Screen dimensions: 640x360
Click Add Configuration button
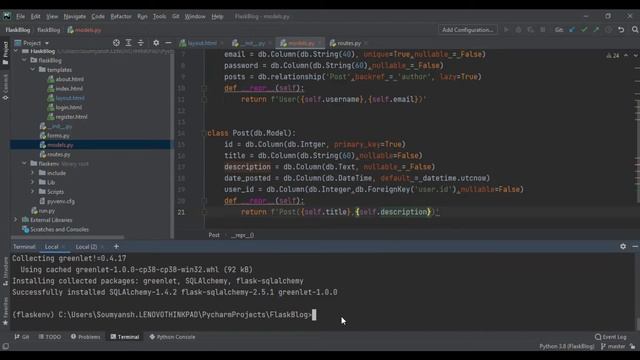tap(467, 30)
